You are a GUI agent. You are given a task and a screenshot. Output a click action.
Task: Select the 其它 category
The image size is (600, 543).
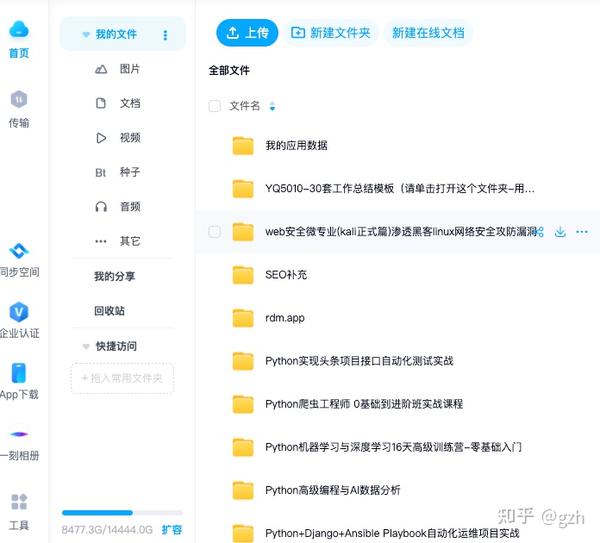coord(117,241)
